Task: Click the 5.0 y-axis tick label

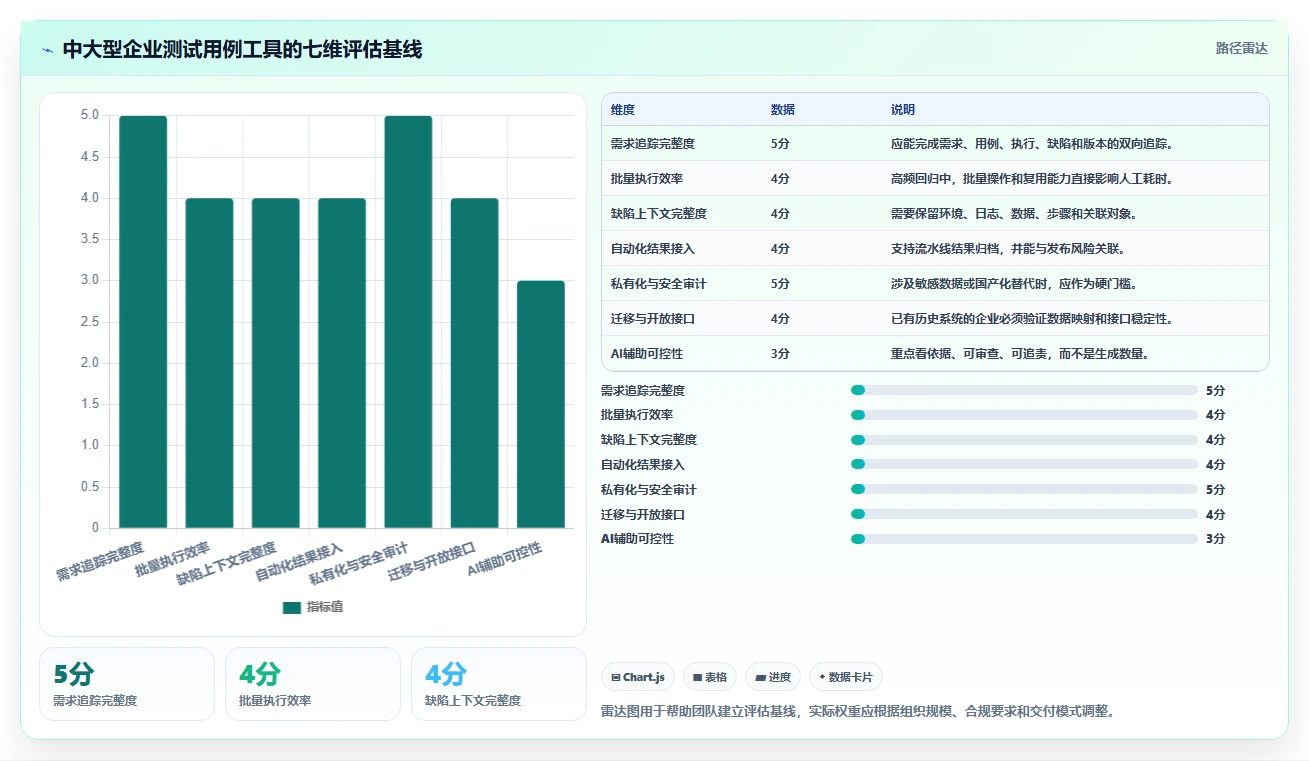Action: coord(89,115)
